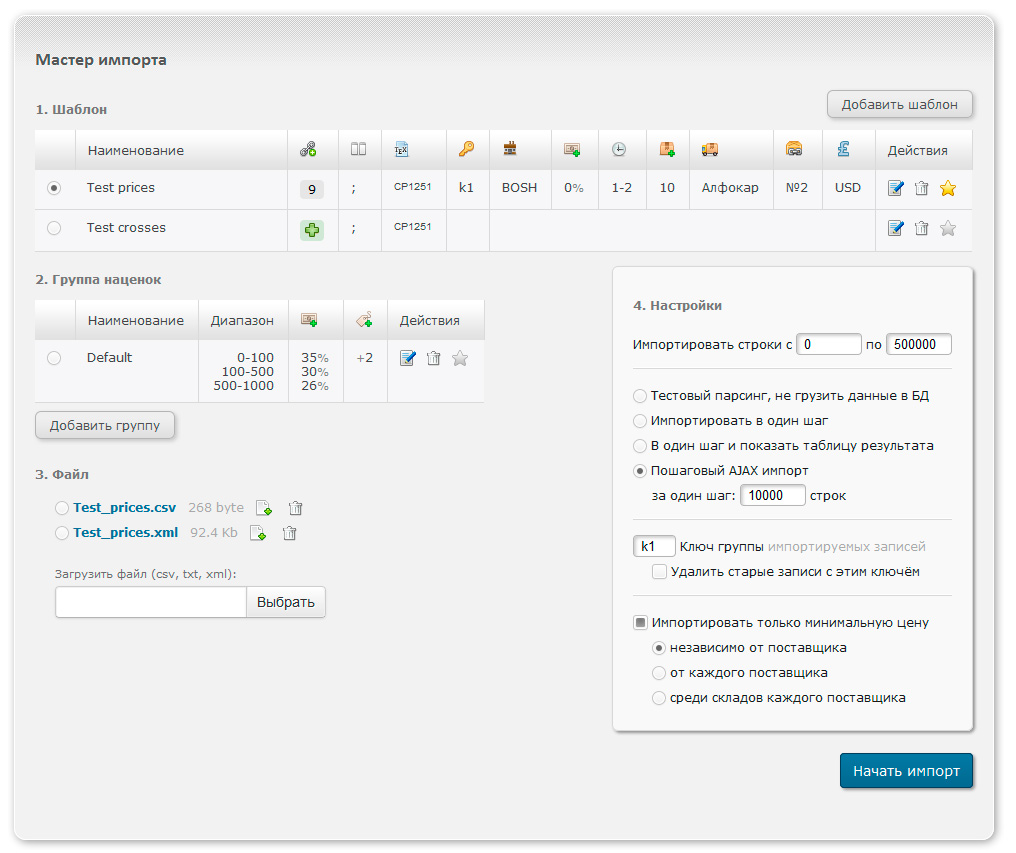Screen dimensions: 1016x853
Task: Click trash icon in Test crosses row
Action: point(921,228)
